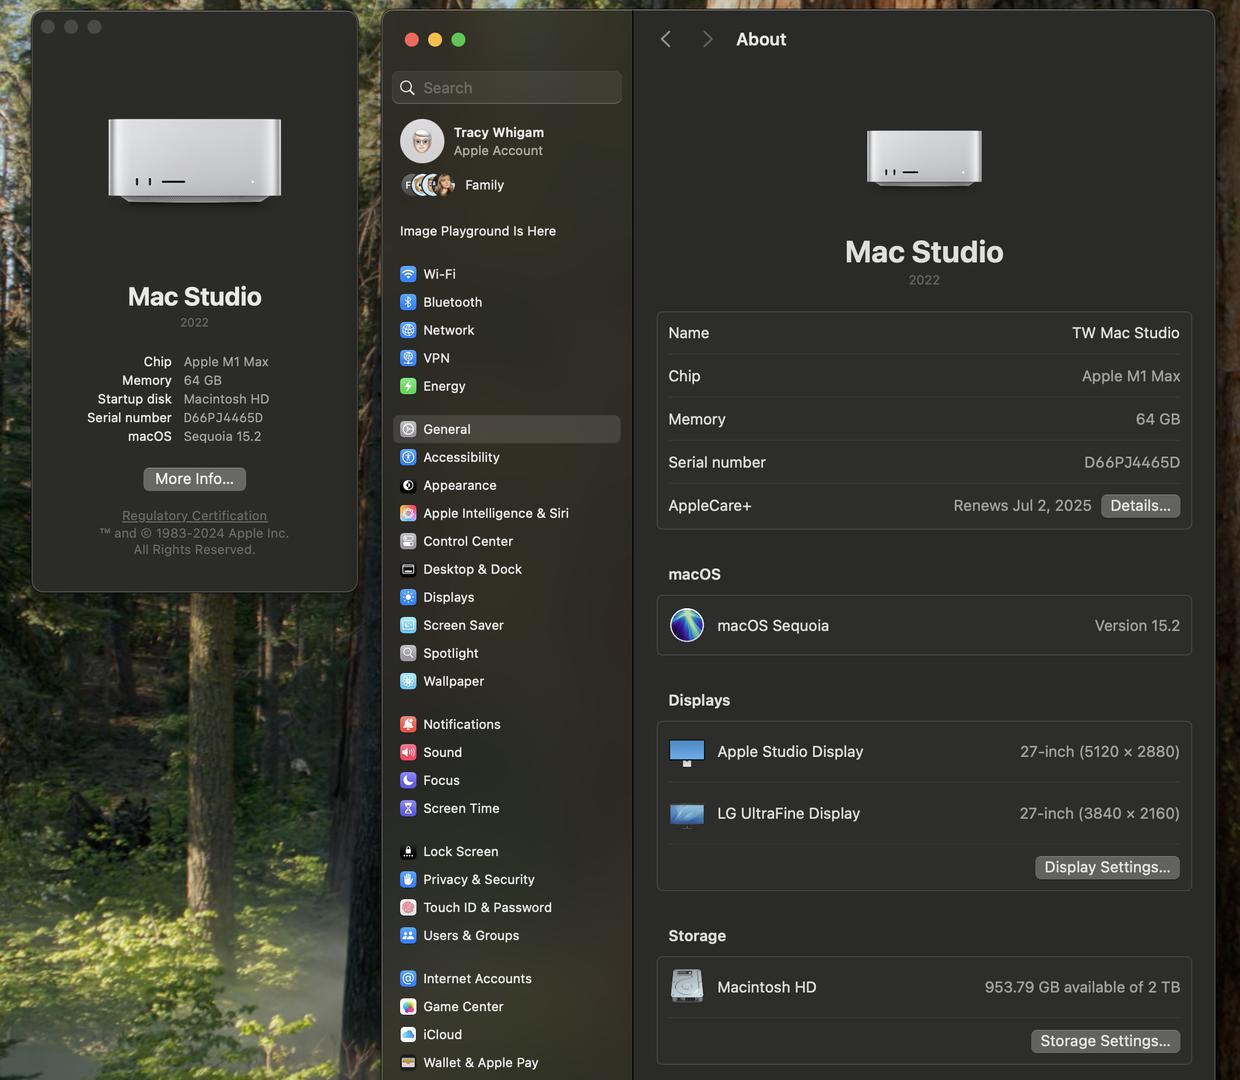Go to Privacy & Security settings
1240x1080 pixels.
point(478,879)
